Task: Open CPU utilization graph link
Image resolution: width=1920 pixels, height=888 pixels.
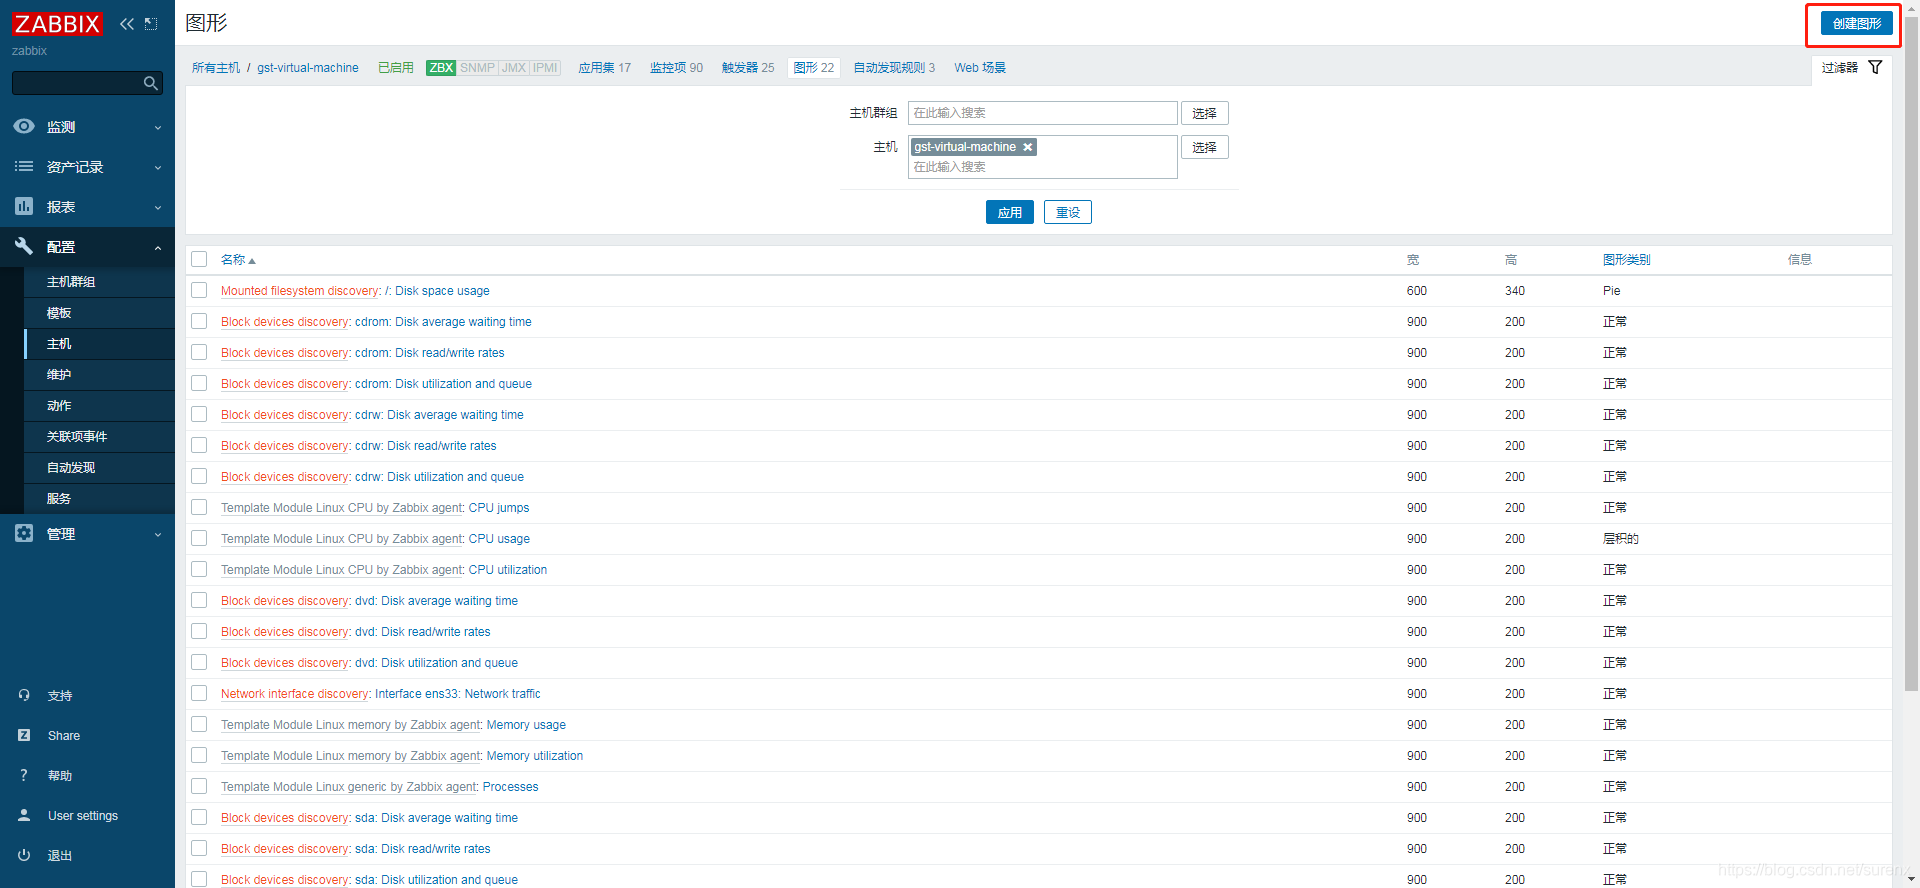Action: coord(508,570)
